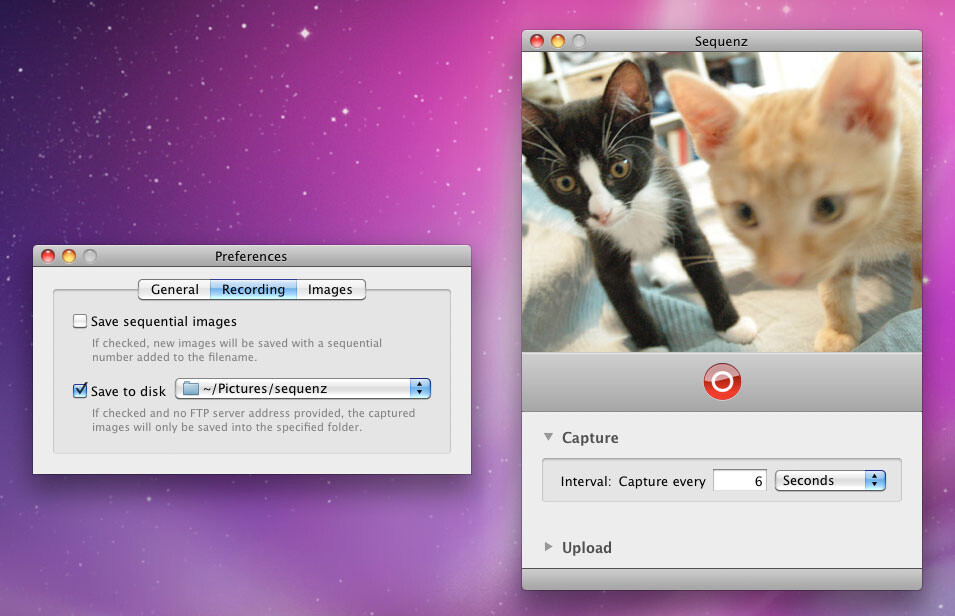
Task: Enable Save sequential images checkbox
Action: [x=80, y=322]
